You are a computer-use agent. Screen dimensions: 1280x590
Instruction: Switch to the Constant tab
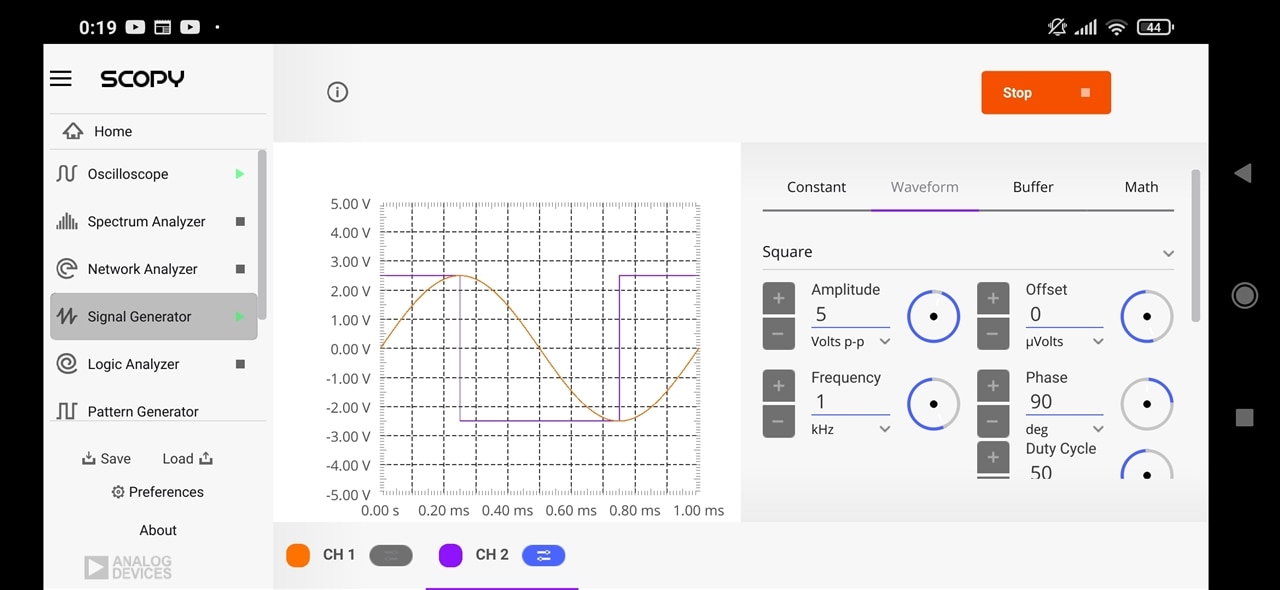pyautogui.click(x=816, y=187)
